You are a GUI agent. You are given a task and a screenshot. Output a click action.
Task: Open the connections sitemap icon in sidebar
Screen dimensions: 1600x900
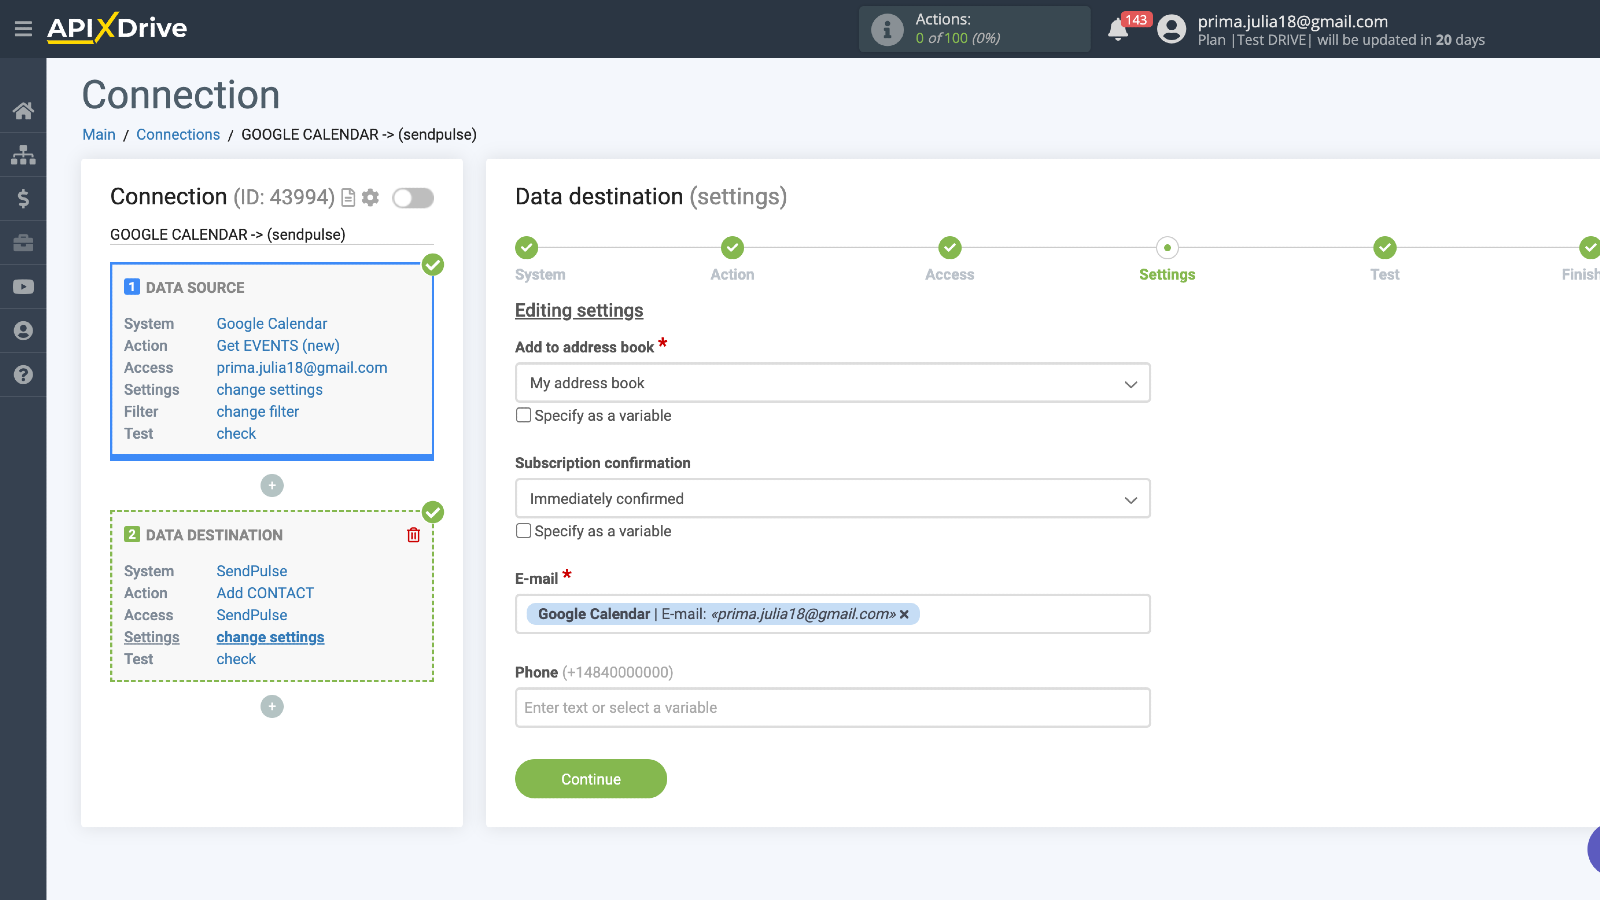point(23,155)
